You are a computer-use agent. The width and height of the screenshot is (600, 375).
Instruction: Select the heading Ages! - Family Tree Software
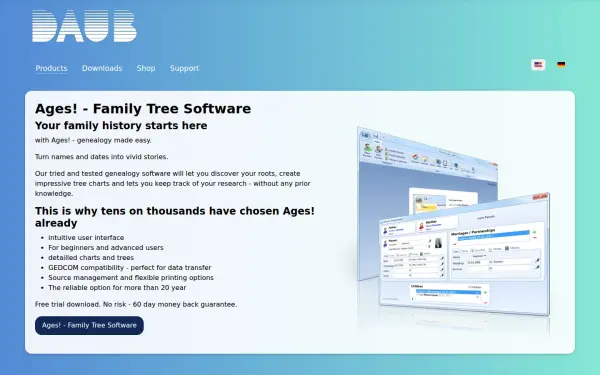pyautogui.click(x=143, y=109)
